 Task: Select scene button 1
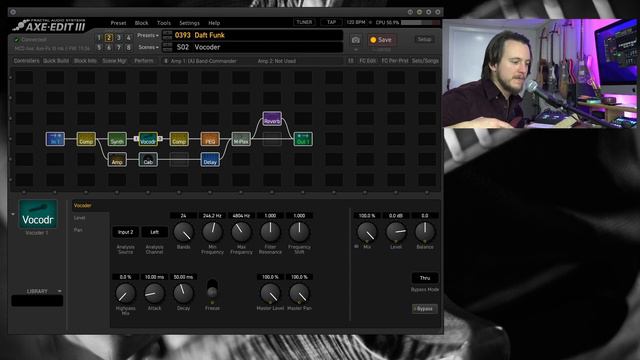coord(99,38)
